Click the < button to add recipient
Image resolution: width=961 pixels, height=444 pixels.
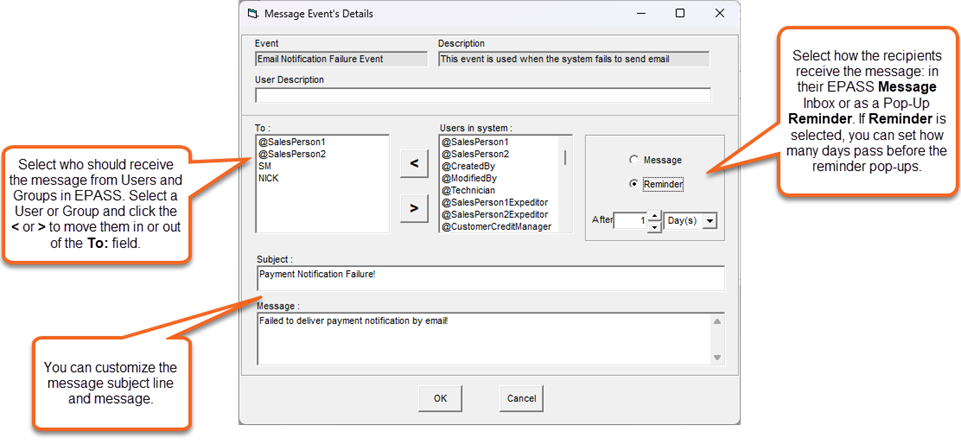pos(414,165)
